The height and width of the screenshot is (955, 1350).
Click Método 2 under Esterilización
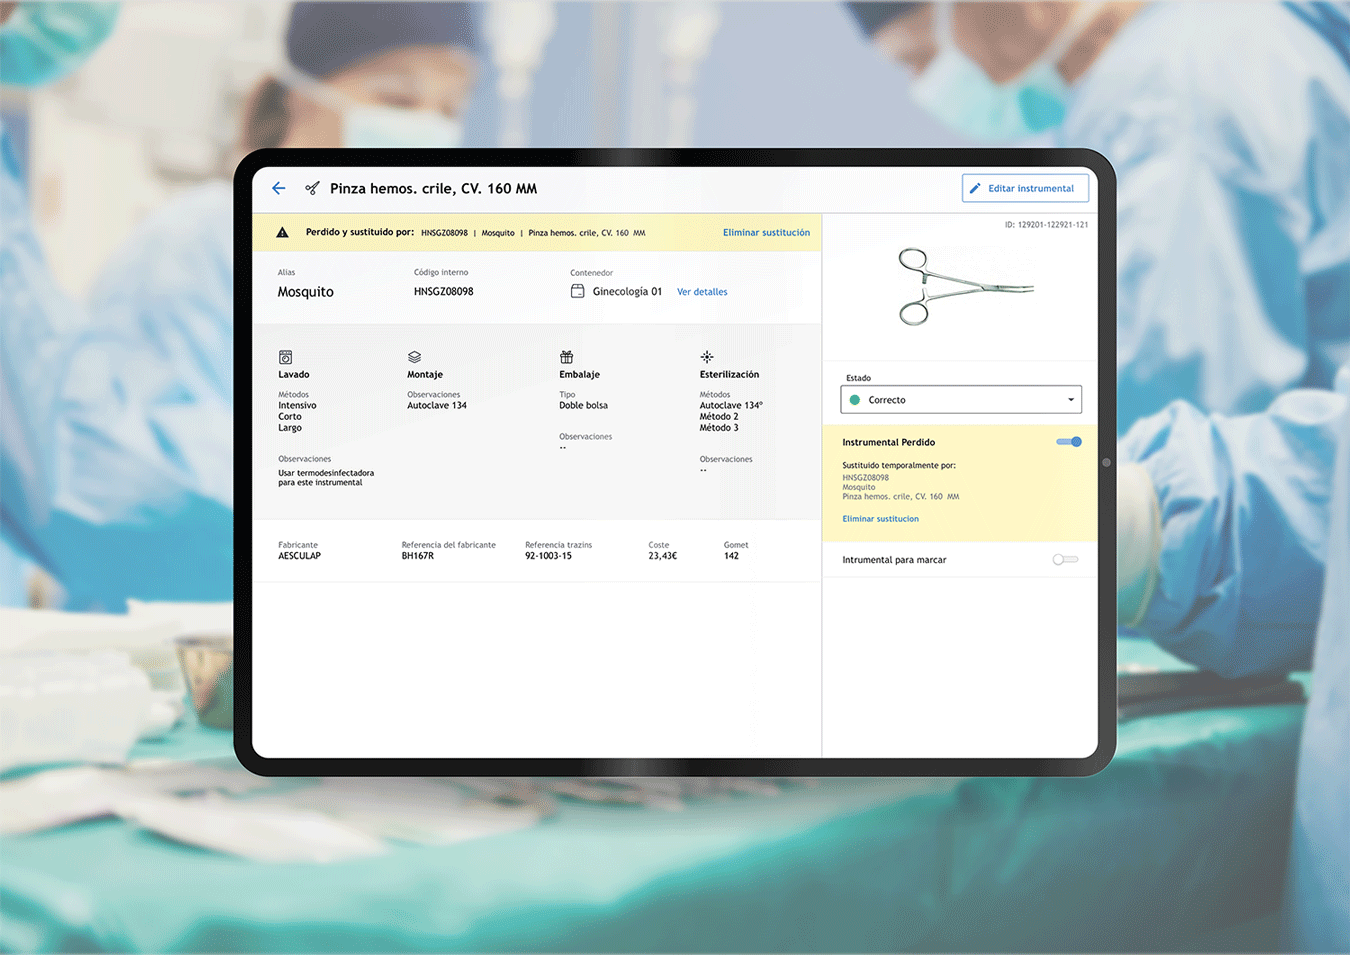(x=719, y=417)
